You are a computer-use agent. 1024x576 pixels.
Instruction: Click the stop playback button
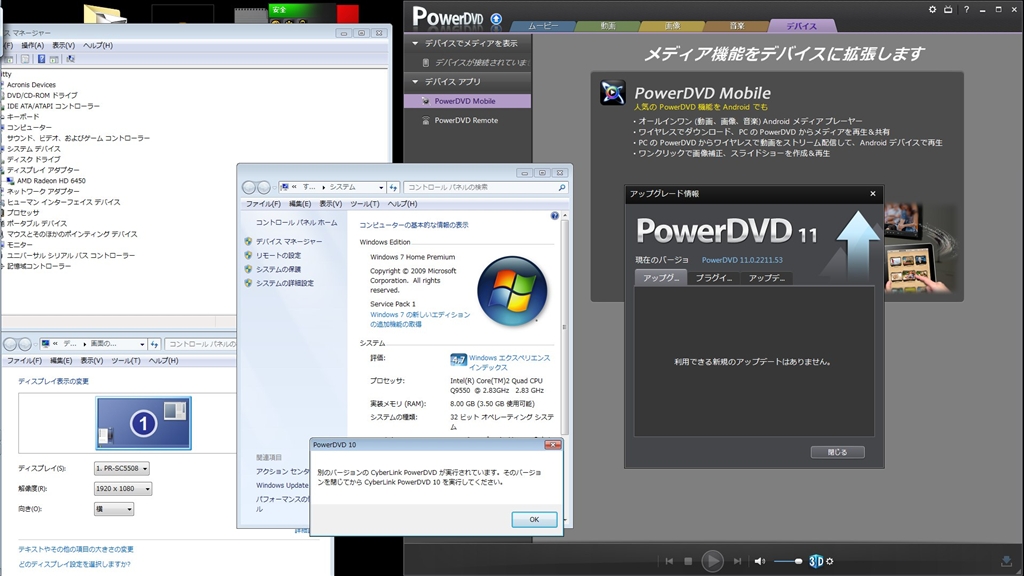(688, 561)
